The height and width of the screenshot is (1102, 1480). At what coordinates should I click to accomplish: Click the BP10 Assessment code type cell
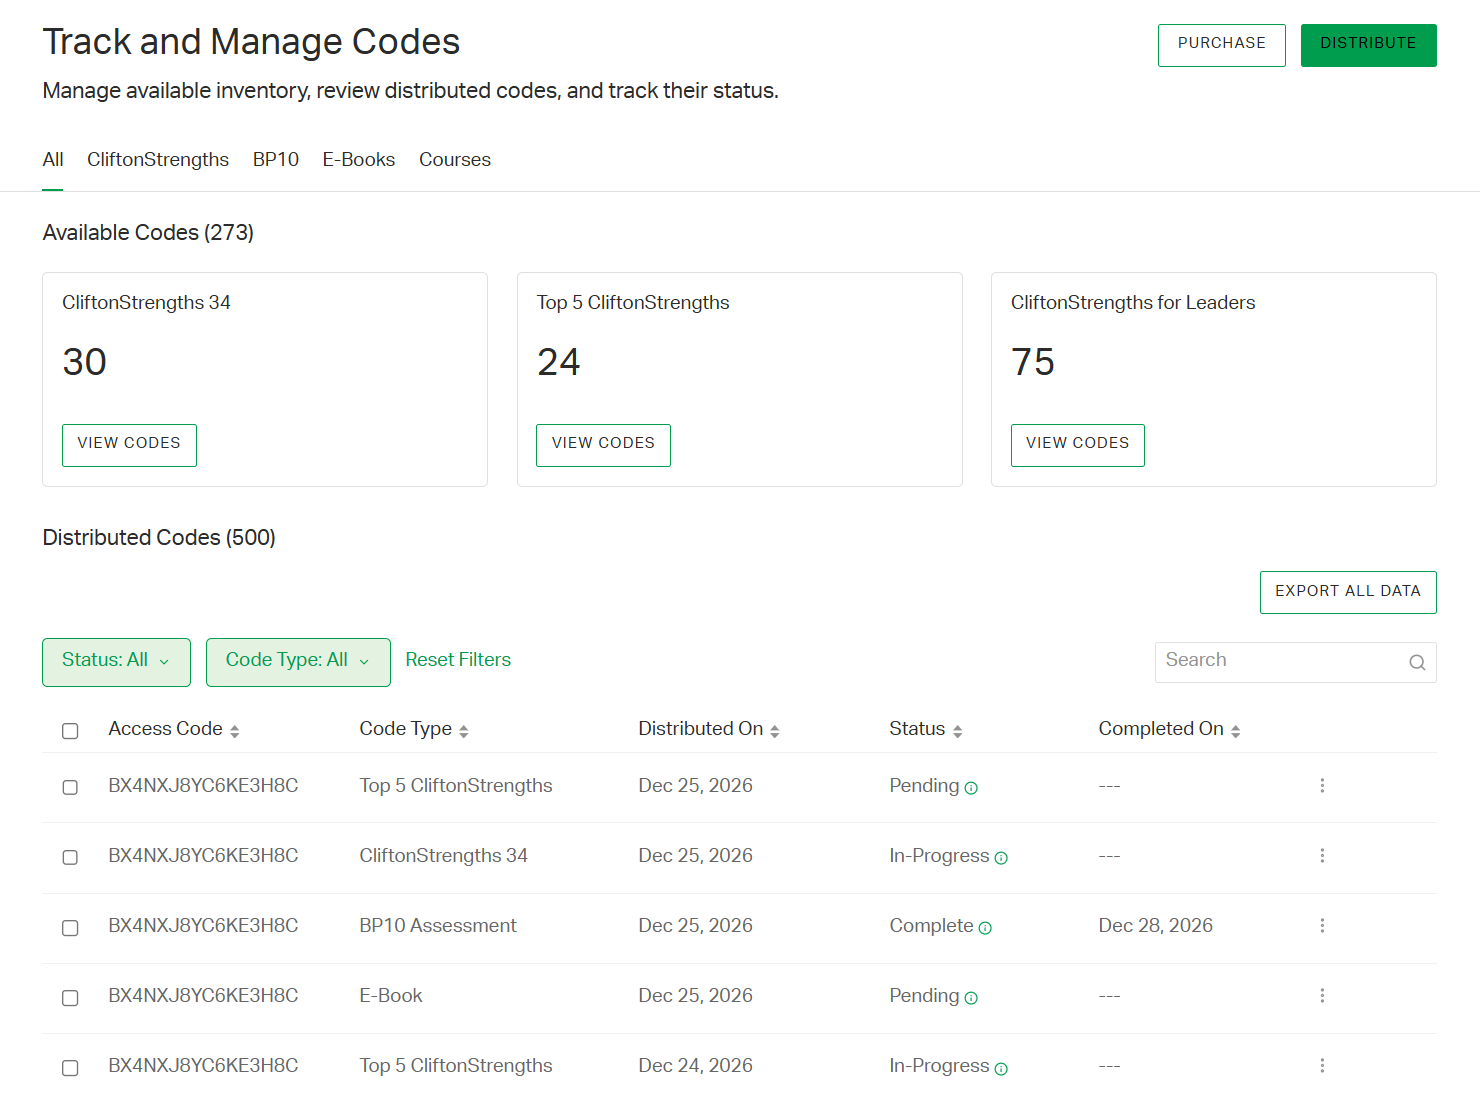tap(438, 926)
